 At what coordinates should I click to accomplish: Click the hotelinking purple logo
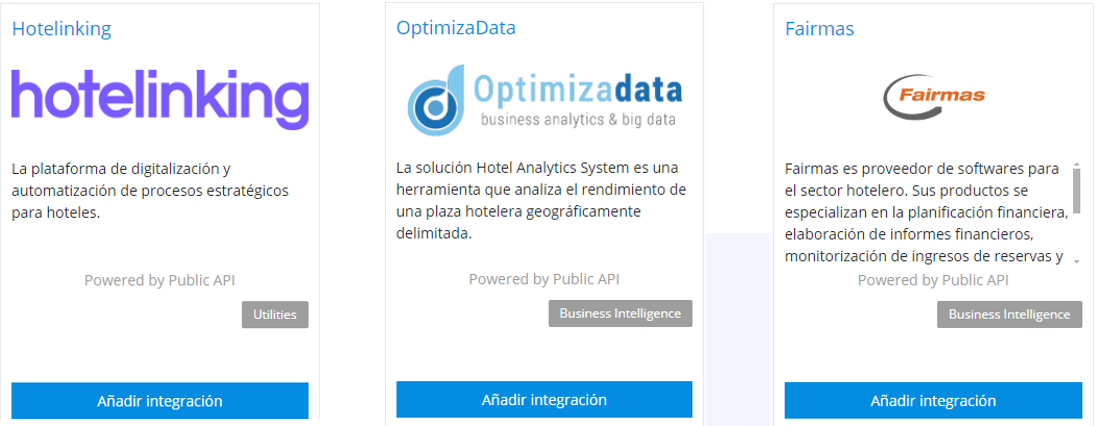click(160, 100)
